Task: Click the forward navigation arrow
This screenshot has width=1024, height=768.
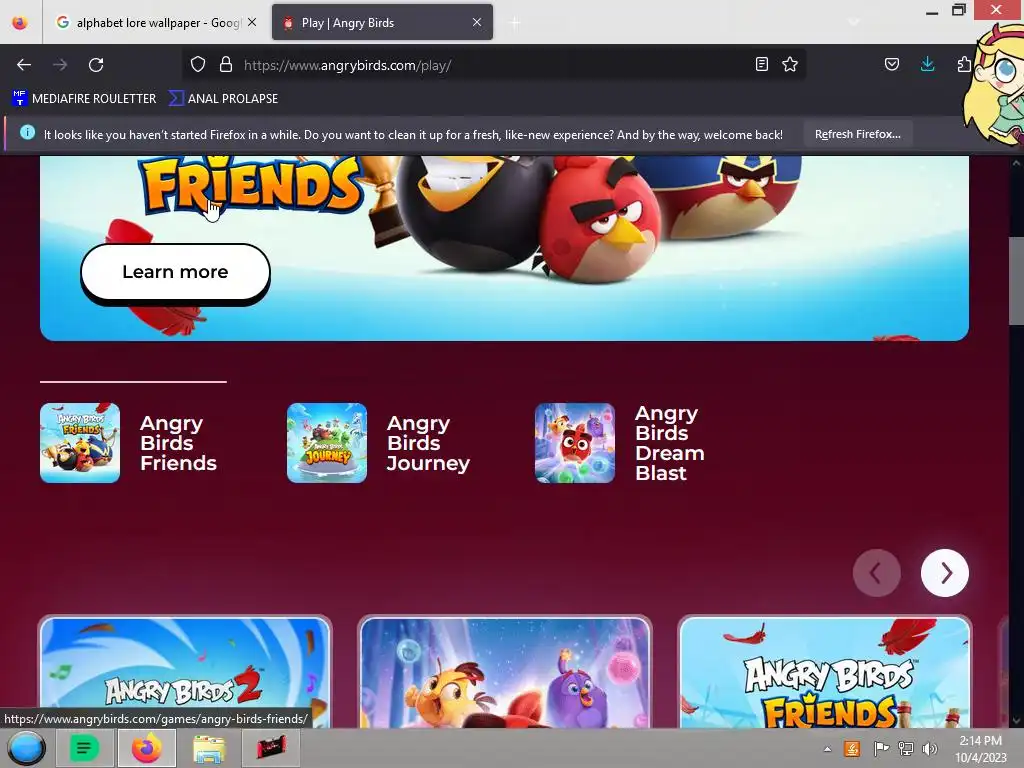Action: [60, 65]
